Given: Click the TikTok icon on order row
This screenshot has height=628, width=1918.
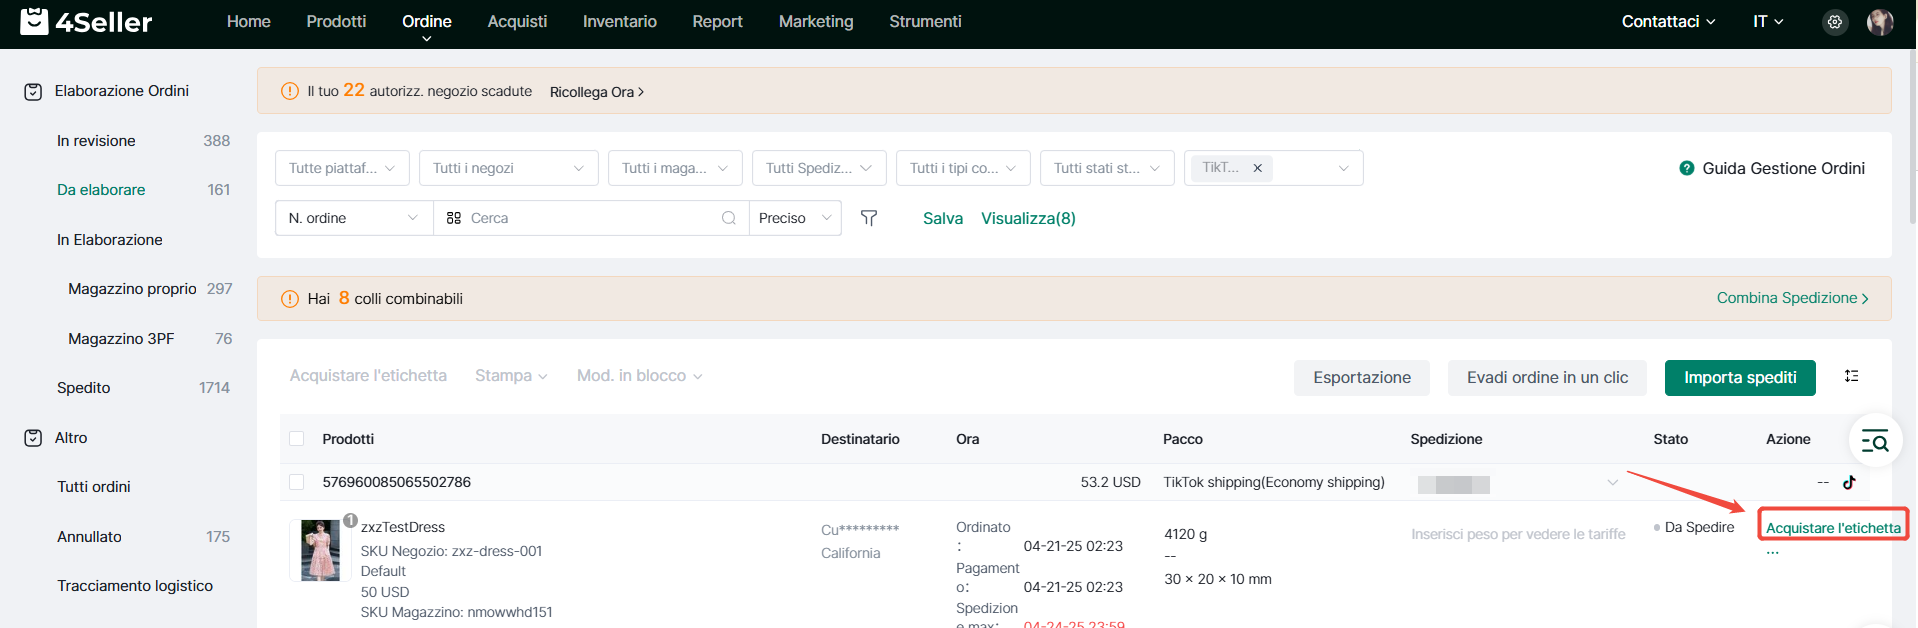Looking at the screenshot, I should 1849,482.
